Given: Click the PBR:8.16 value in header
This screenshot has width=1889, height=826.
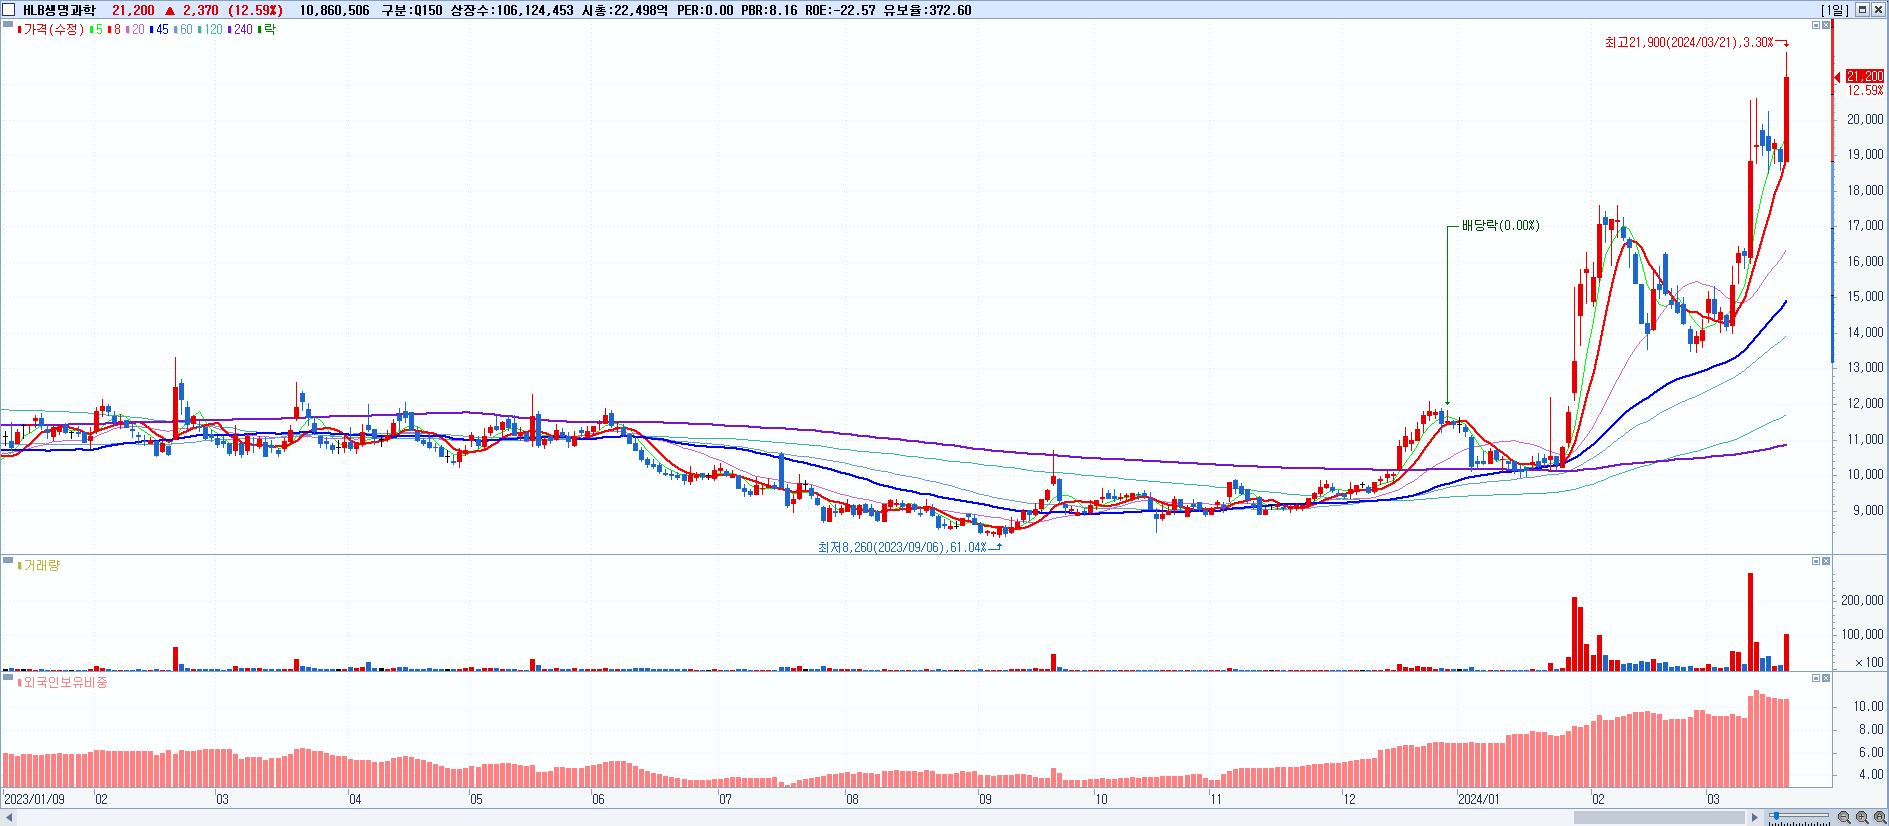Looking at the screenshot, I should click(768, 10).
